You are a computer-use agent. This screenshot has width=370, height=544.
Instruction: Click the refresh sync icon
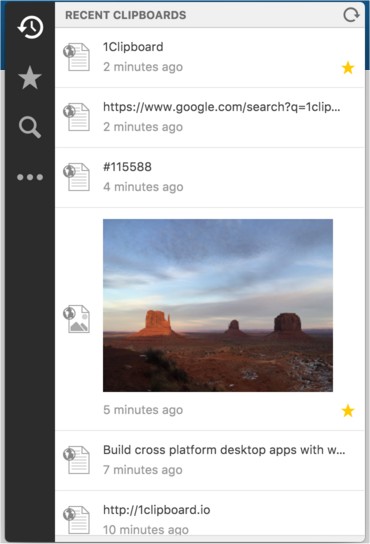pos(351,15)
